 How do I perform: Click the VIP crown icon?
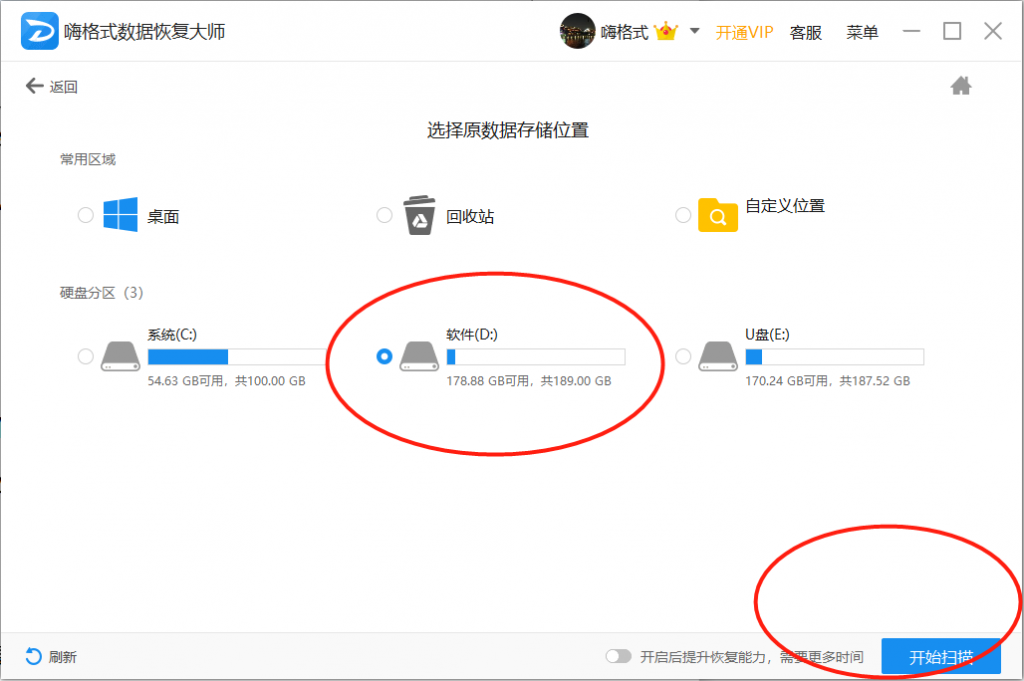(x=666, y=31)
